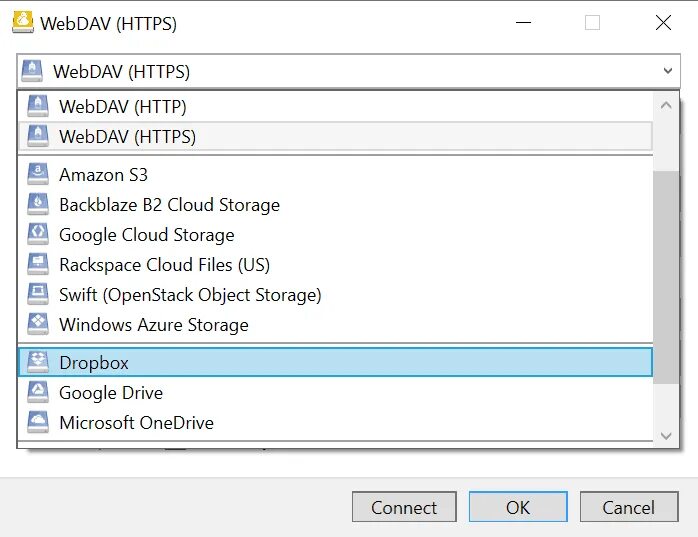Click the Dropbox box icon
Image resolution: width=698 pixels, height=537 pixels.
tap(38, 362)
